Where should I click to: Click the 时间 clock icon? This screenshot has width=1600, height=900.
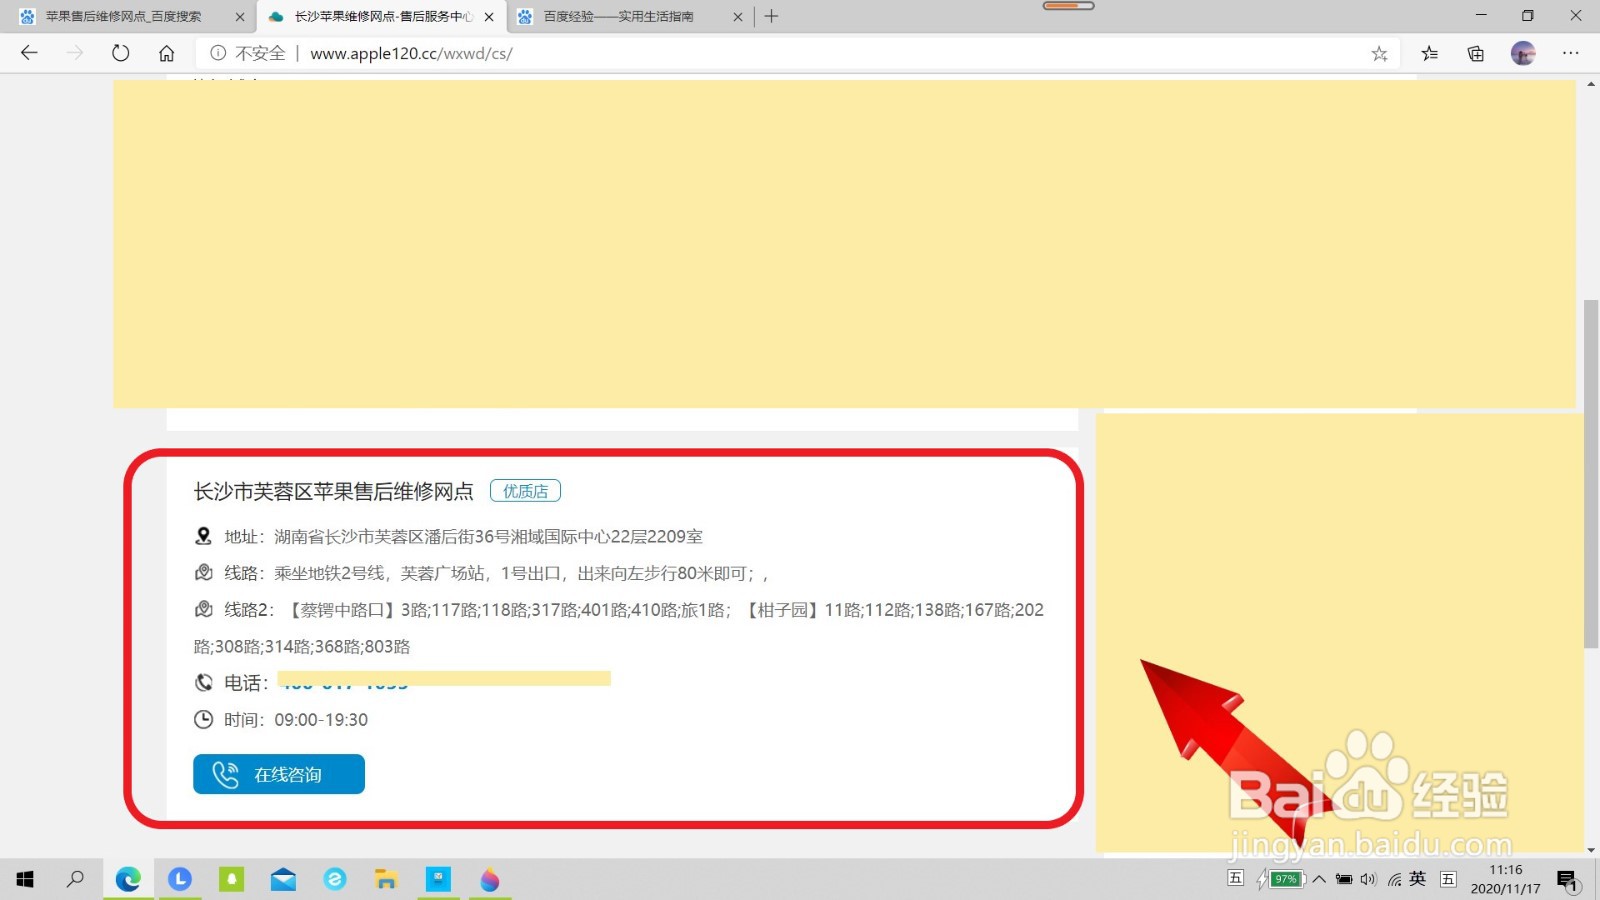203,719
